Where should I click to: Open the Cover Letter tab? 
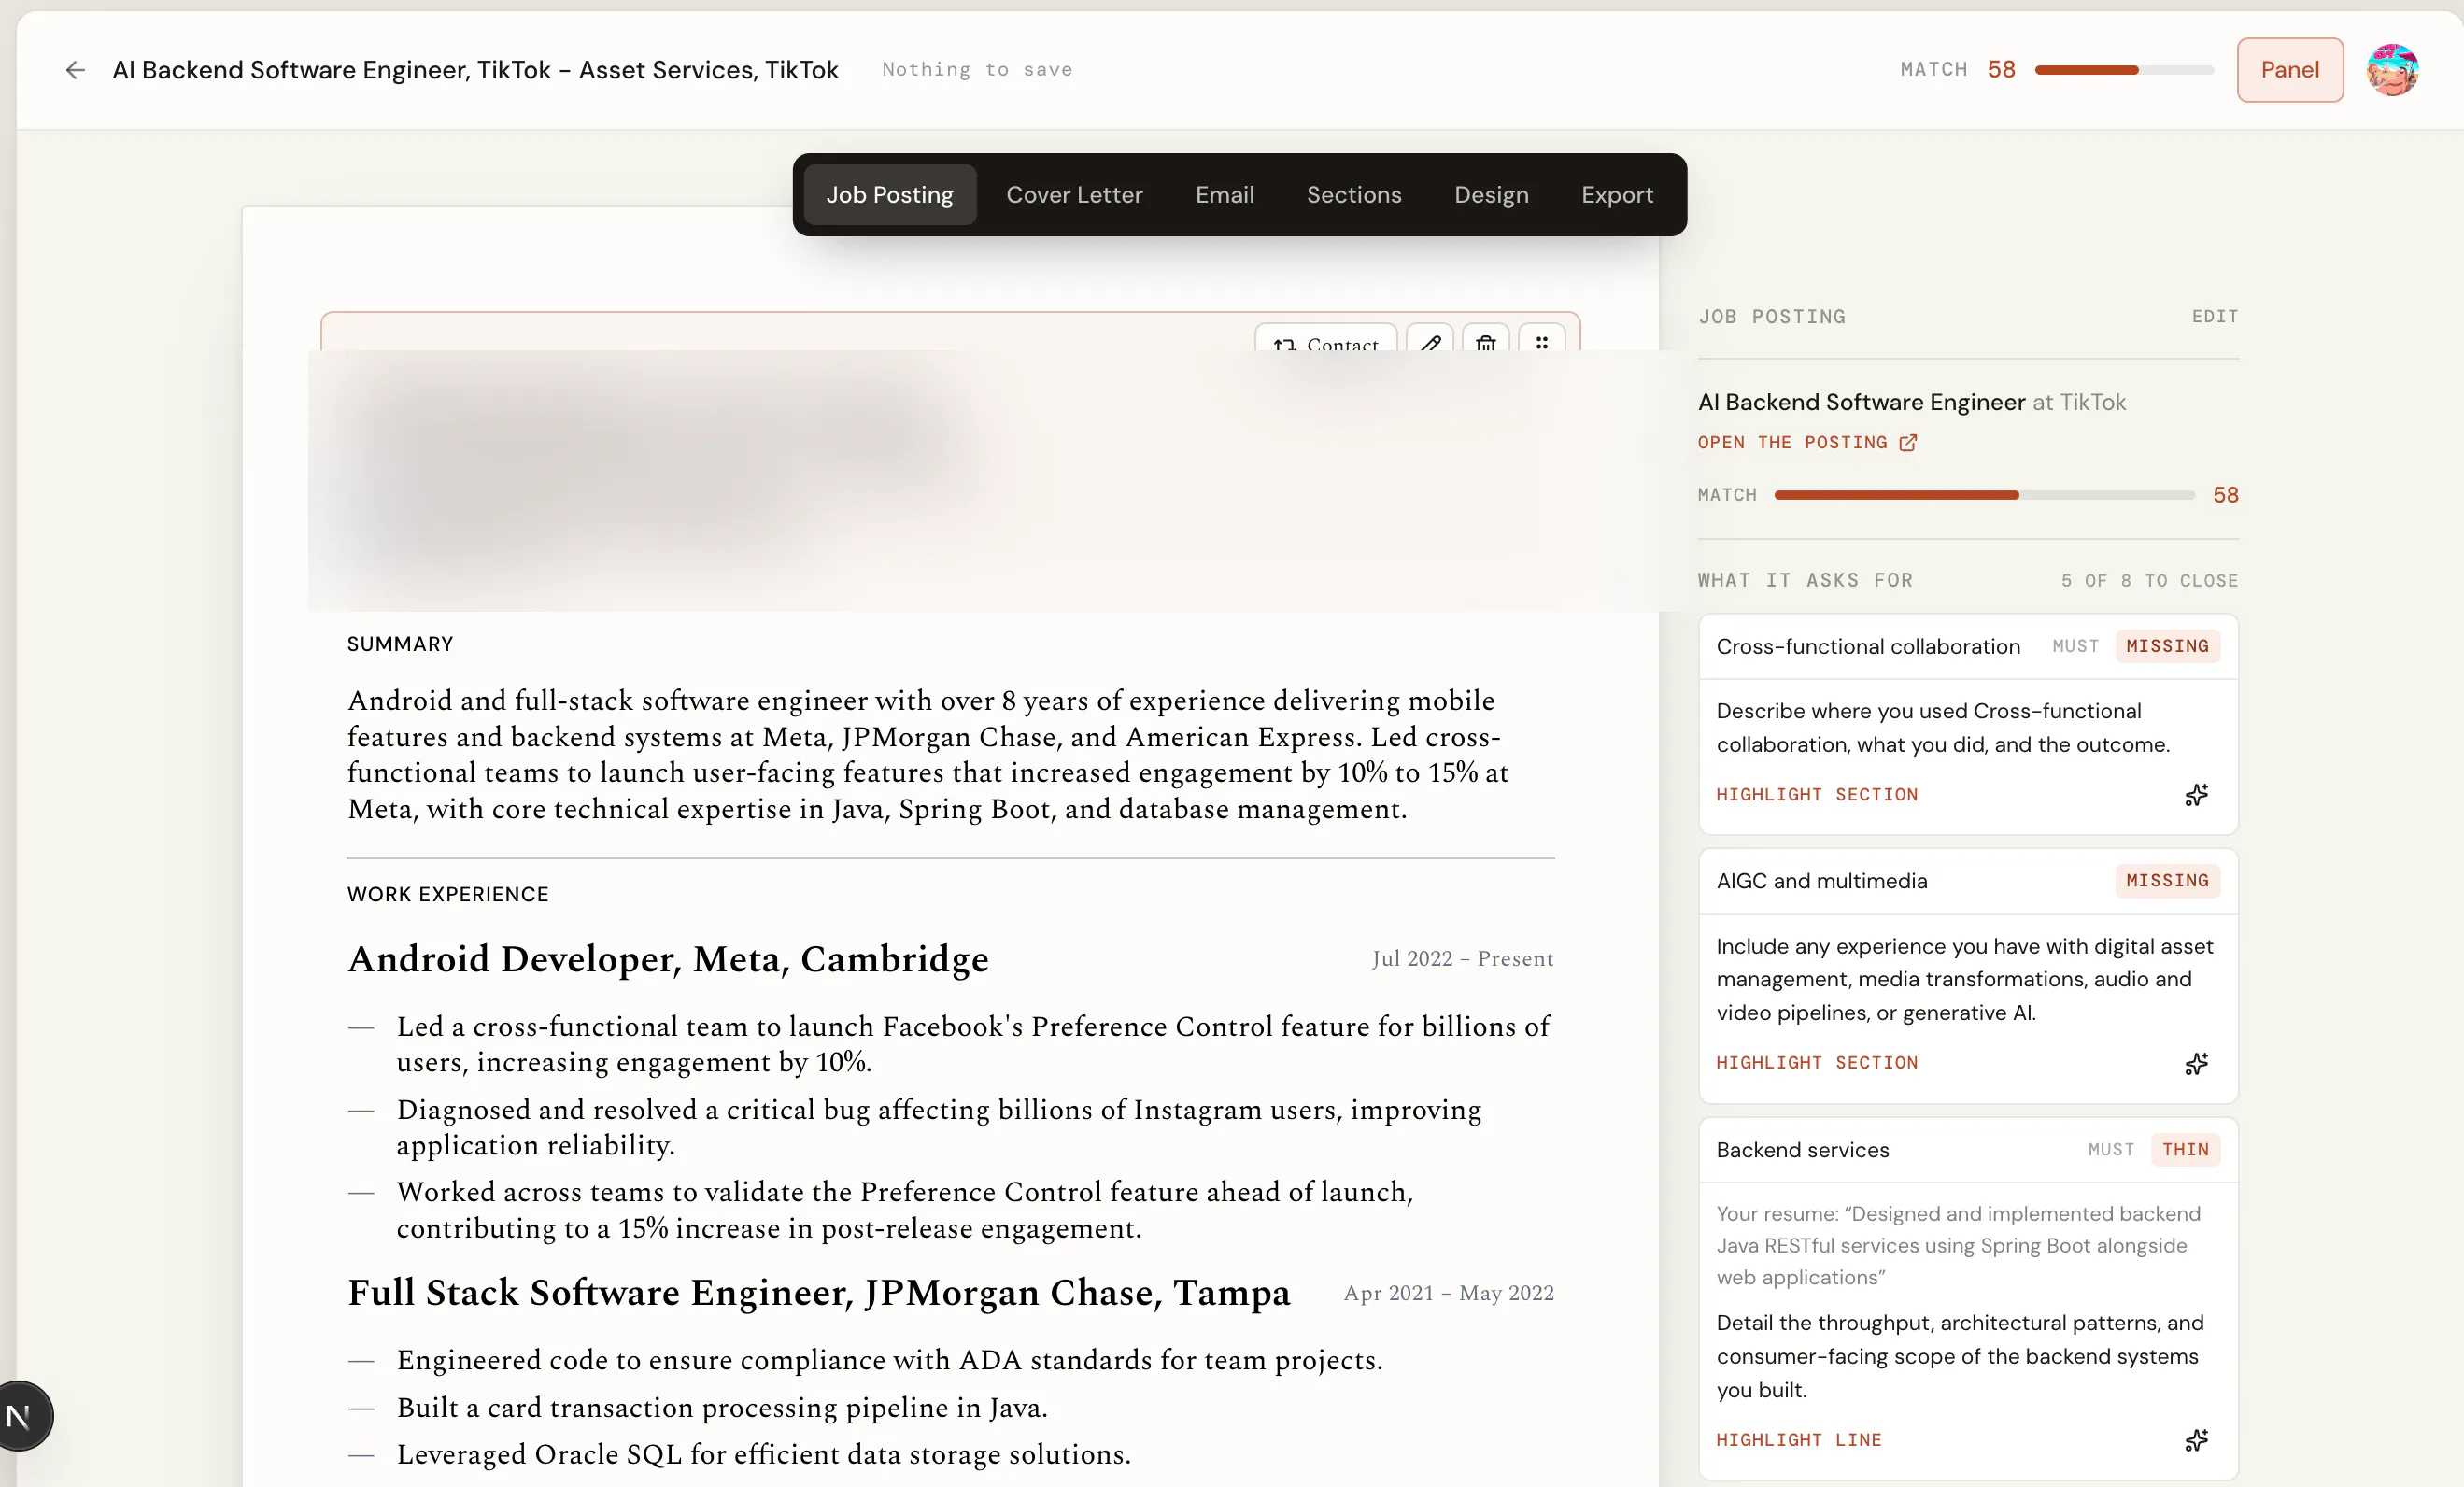tap(1074, 195)
